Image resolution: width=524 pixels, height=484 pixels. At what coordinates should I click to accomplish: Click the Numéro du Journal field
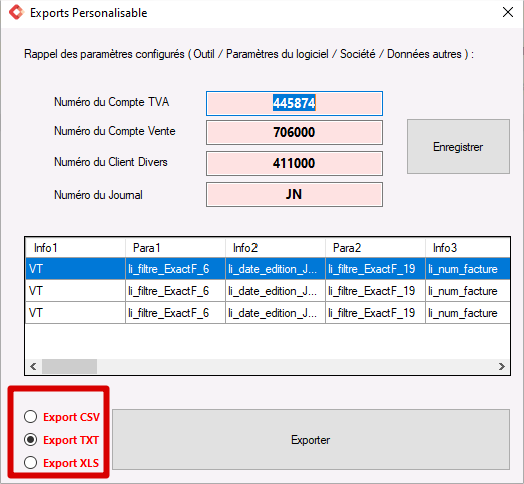click(294, 194)
